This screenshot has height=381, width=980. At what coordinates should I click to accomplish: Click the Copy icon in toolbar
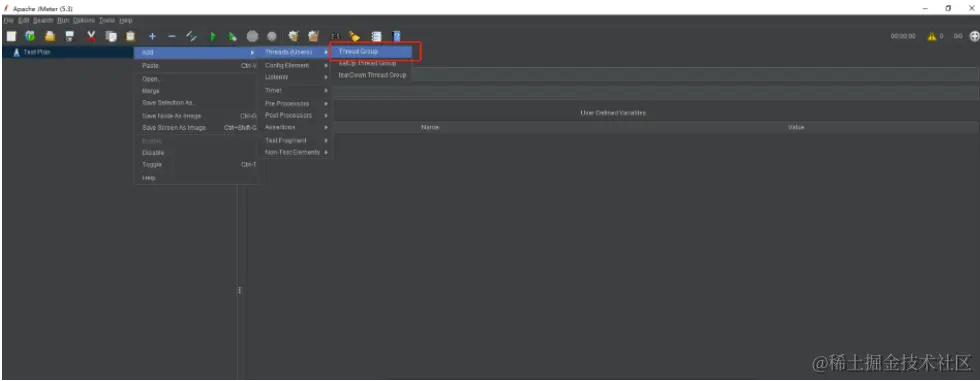tap(111, 36)
